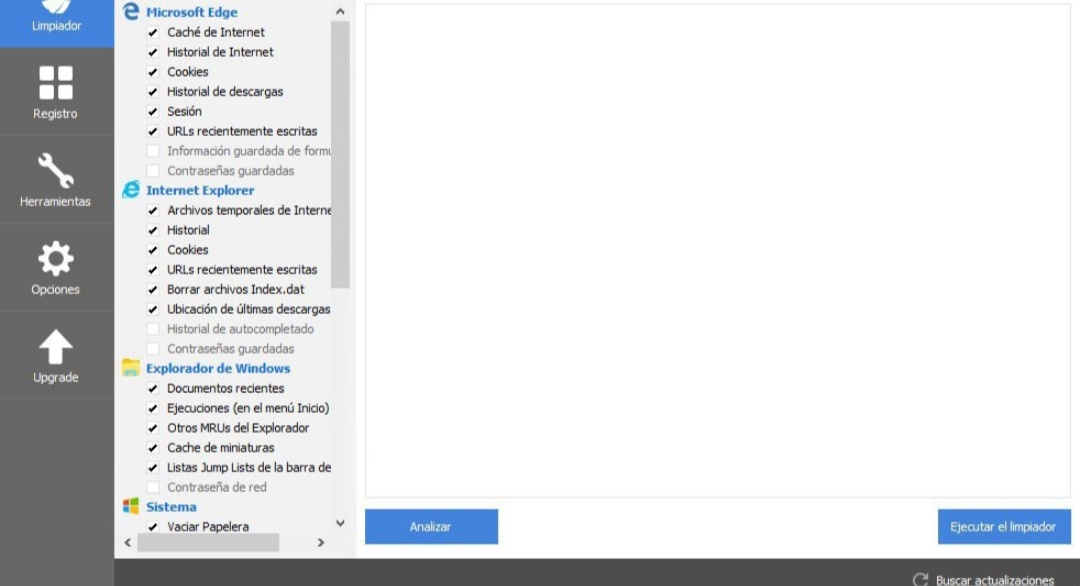Uncheck Borrar archivos Index.dat
This screenshot has height=586, width=1080.
(x=153, y=290)
